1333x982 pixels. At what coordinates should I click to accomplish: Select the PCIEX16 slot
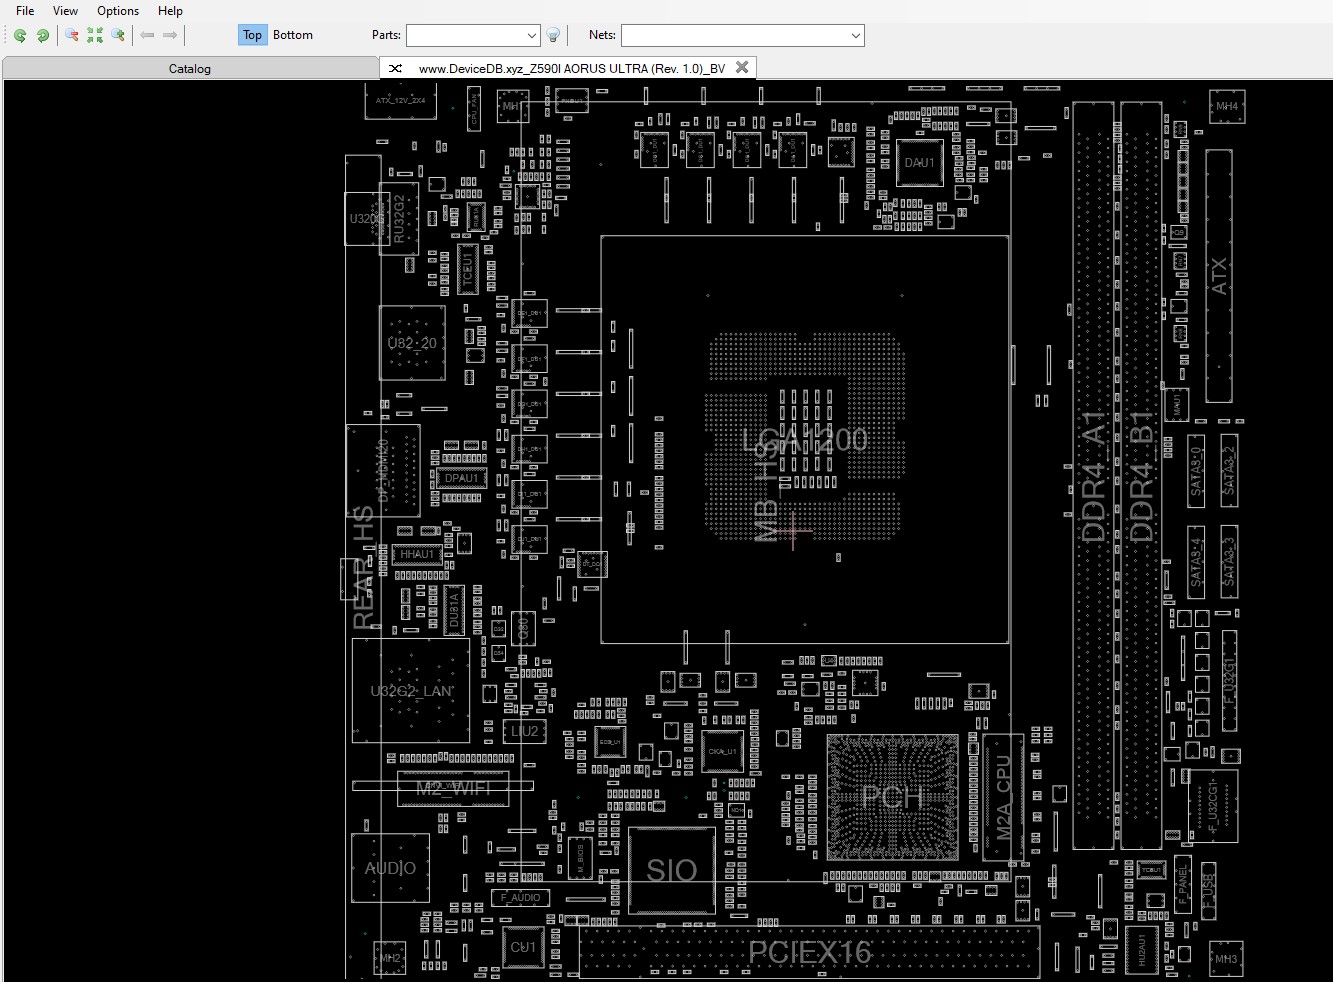pyautogui.click(x=809, y=952)
